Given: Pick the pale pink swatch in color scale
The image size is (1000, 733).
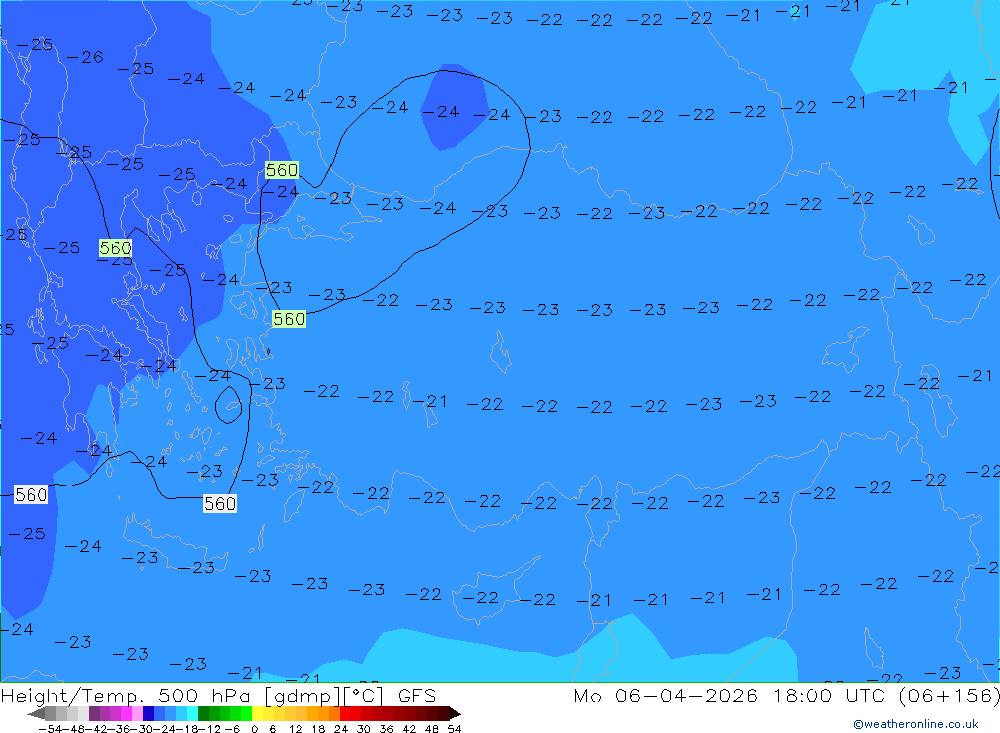Looking at the screenshot, I should click(x=137, y=714).
